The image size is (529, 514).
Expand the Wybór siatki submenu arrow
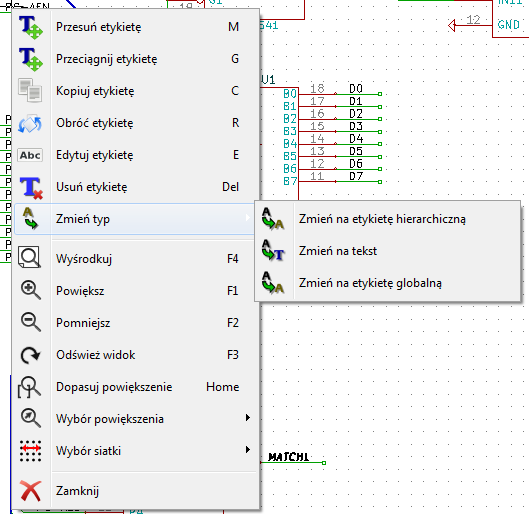coord(248,450)
